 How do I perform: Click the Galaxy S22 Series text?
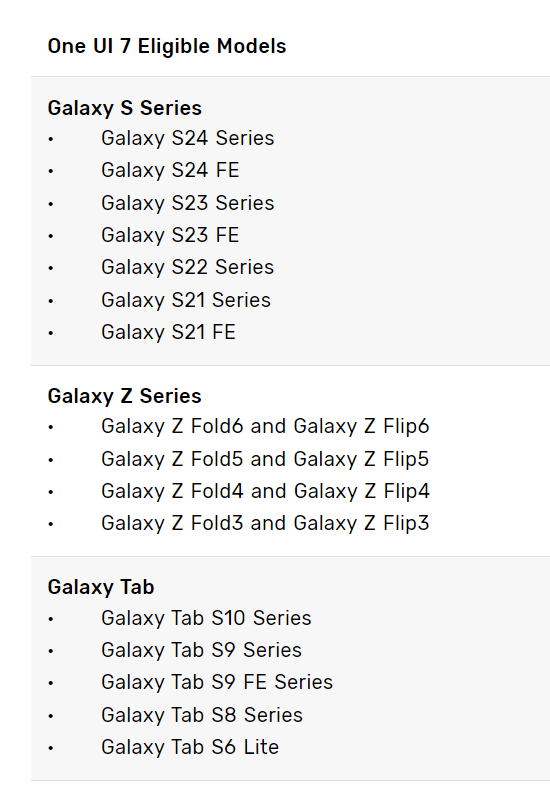pyautogui.click(x=188, y=267)
